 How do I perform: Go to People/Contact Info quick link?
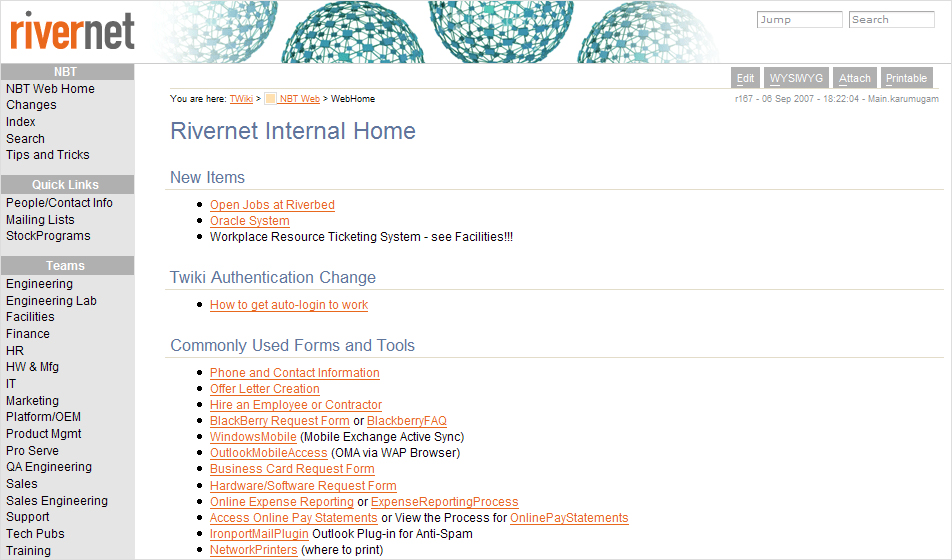click(59, 203)
